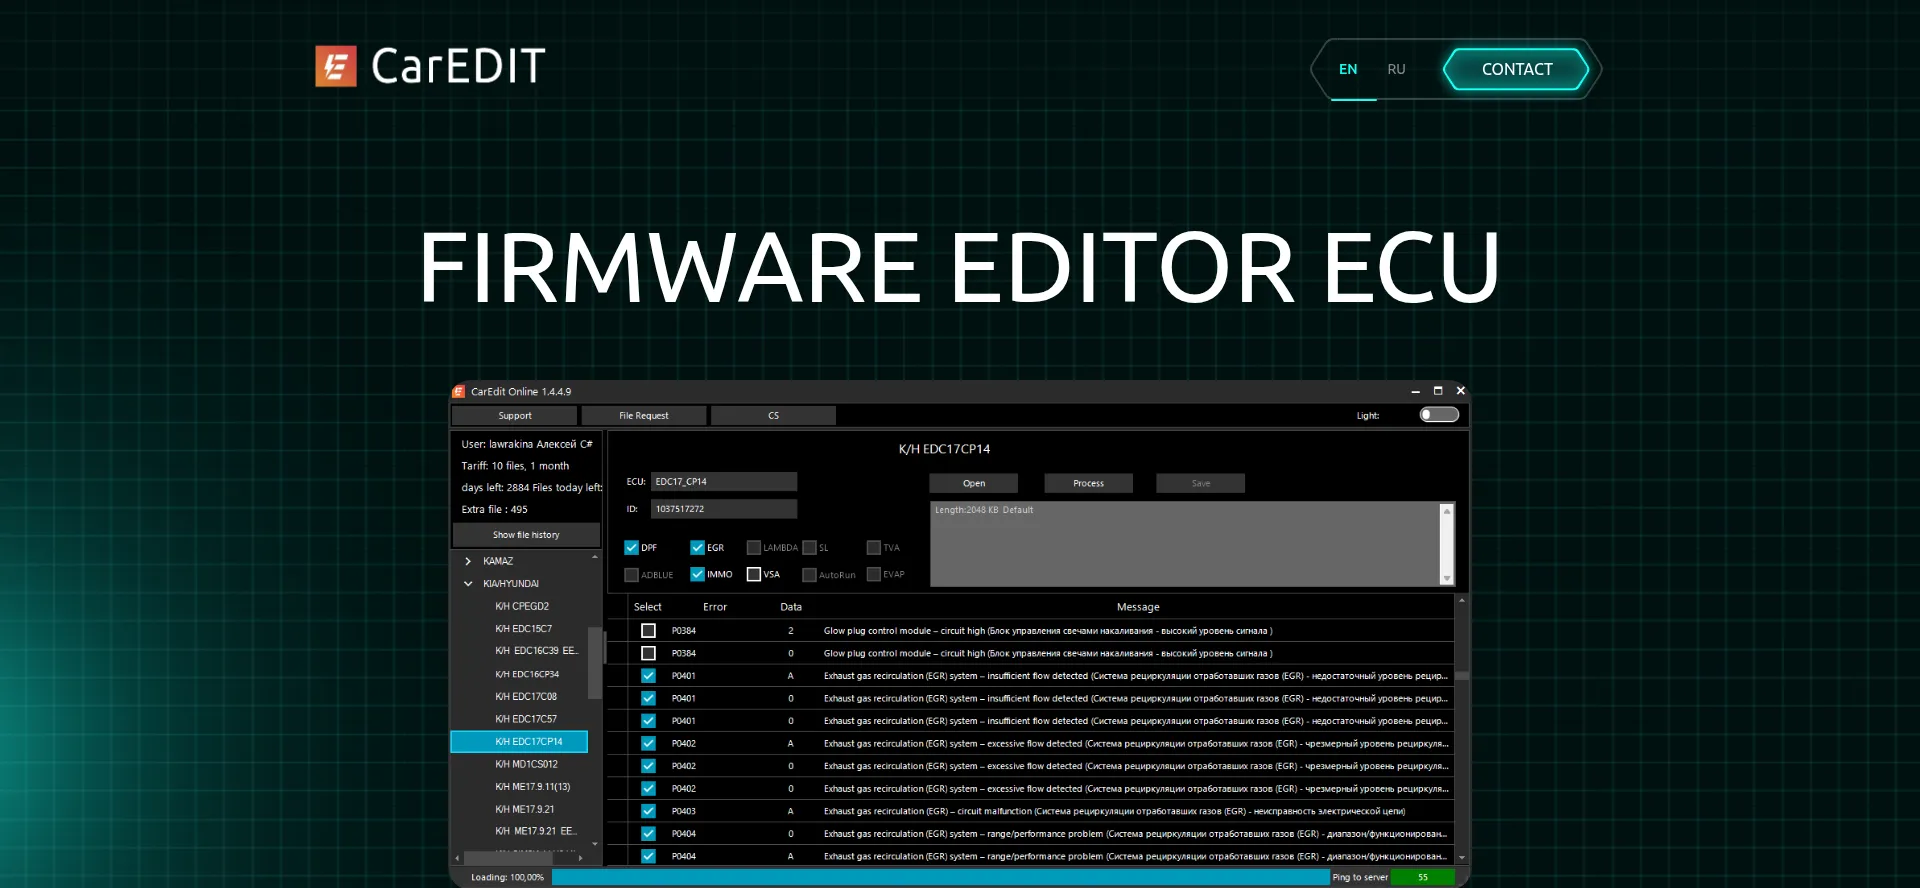The height and width of the screenshot is (888, 1920).
Task: Open the File Request tab
Action: coord(644,415)
